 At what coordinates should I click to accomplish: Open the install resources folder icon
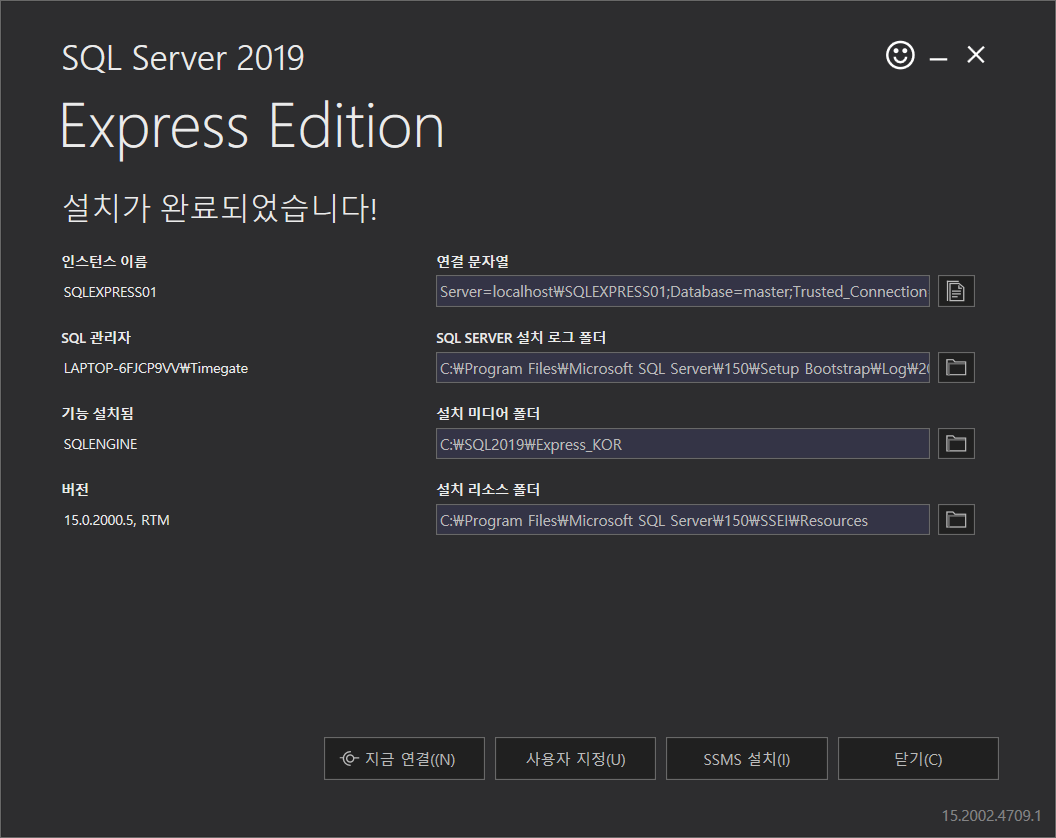pyautogui.click(x=956, y=519)
